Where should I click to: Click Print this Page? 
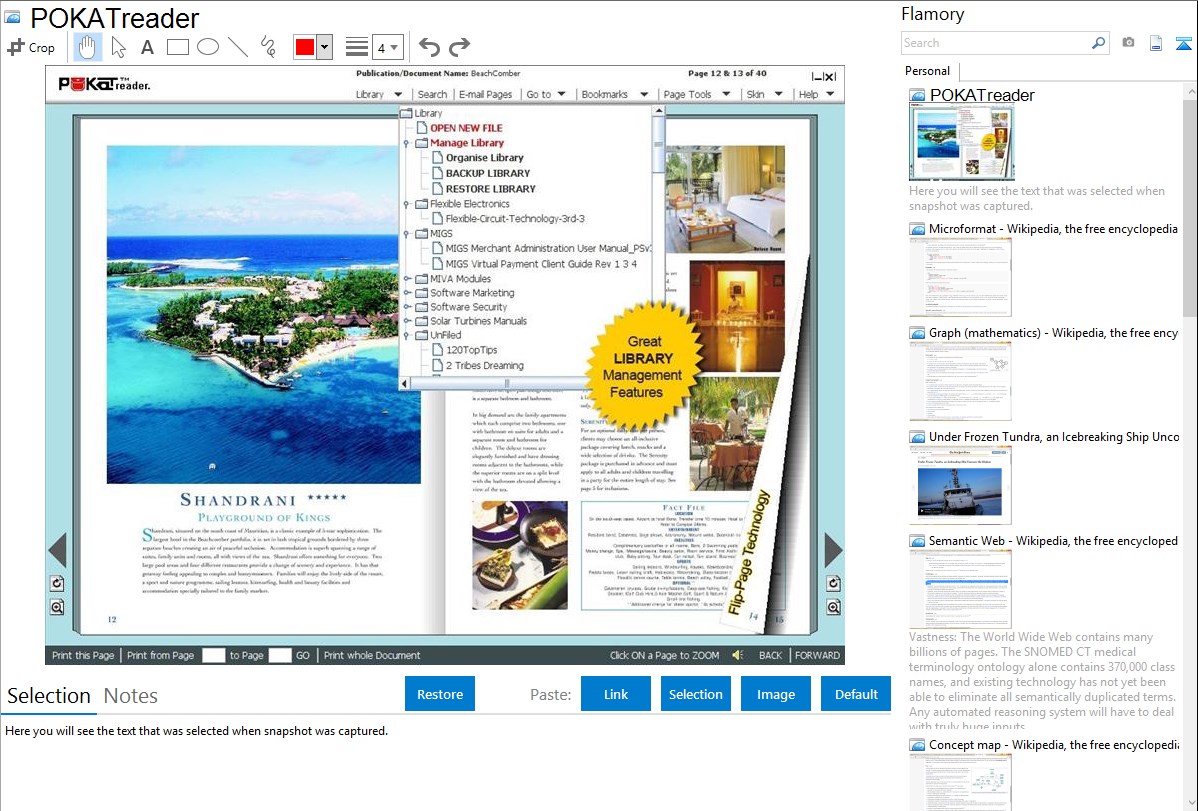[x=83, y=655]
